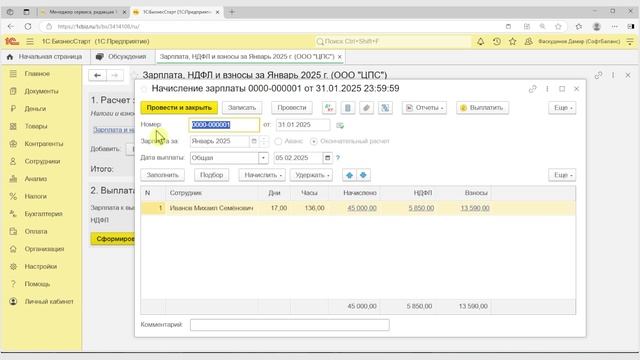
Task: Open Главное section in sidebar
Action: pos(37,73)
